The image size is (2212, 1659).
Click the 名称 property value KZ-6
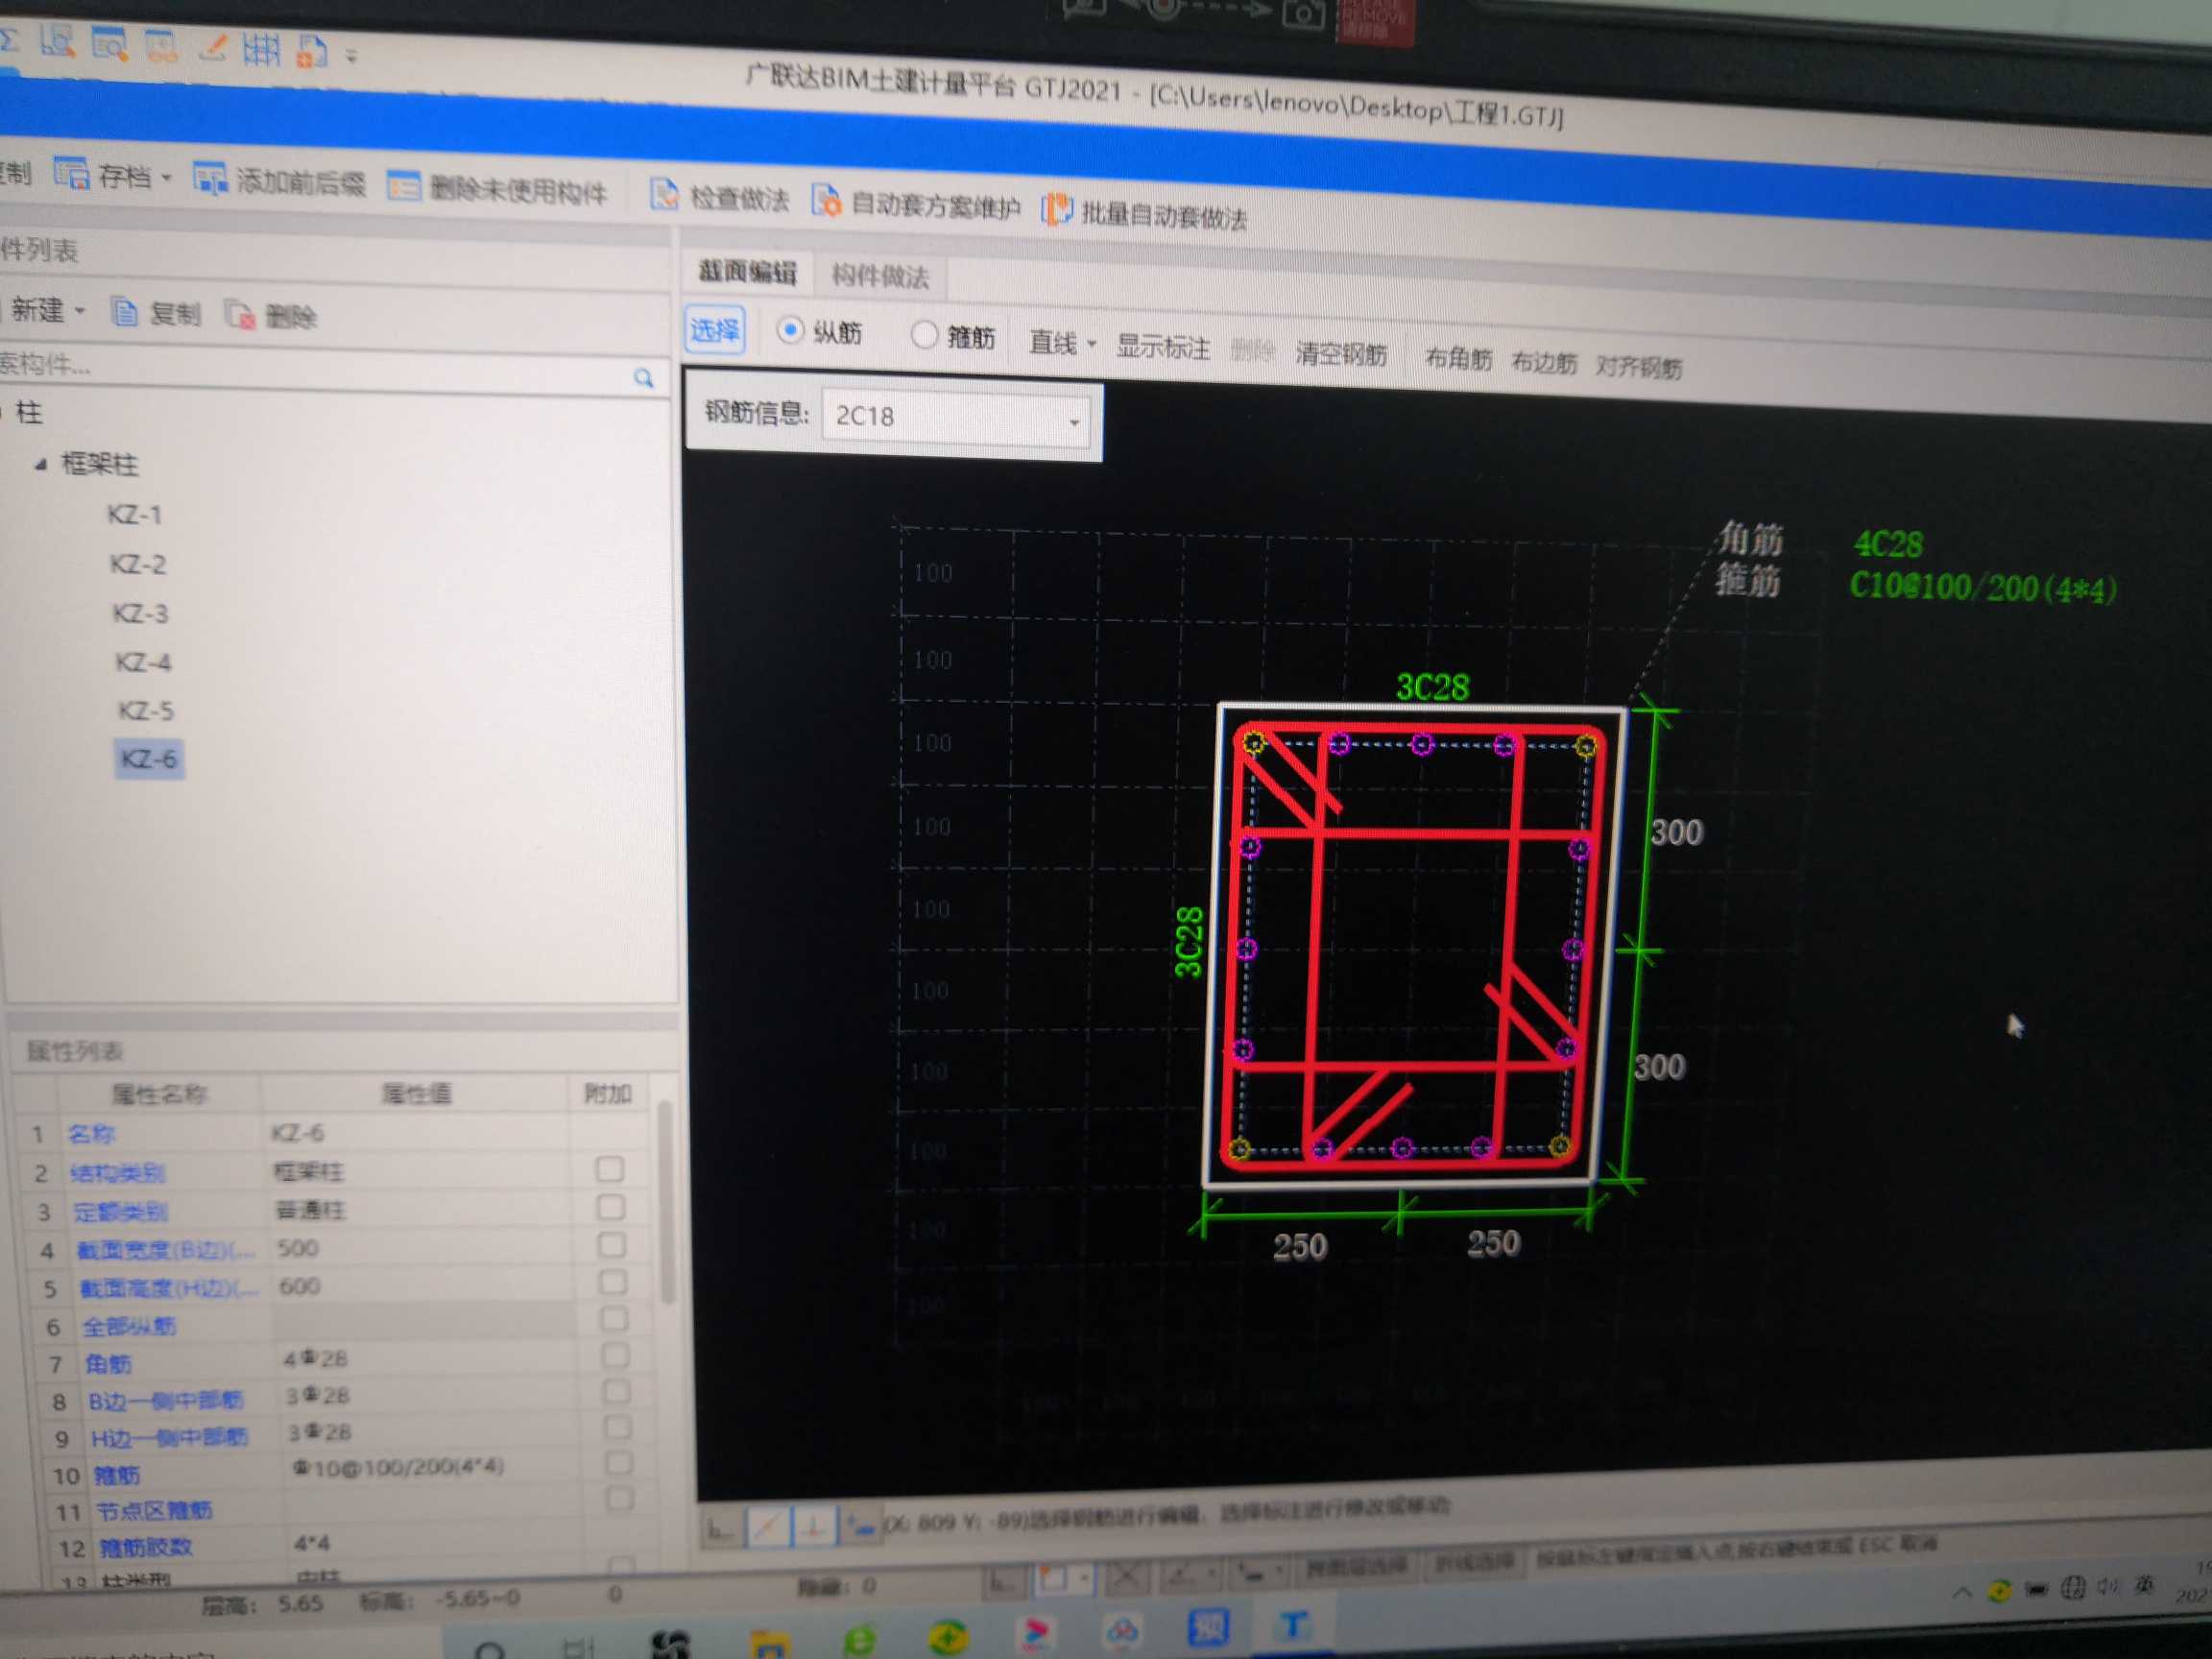pos(298,1133)
